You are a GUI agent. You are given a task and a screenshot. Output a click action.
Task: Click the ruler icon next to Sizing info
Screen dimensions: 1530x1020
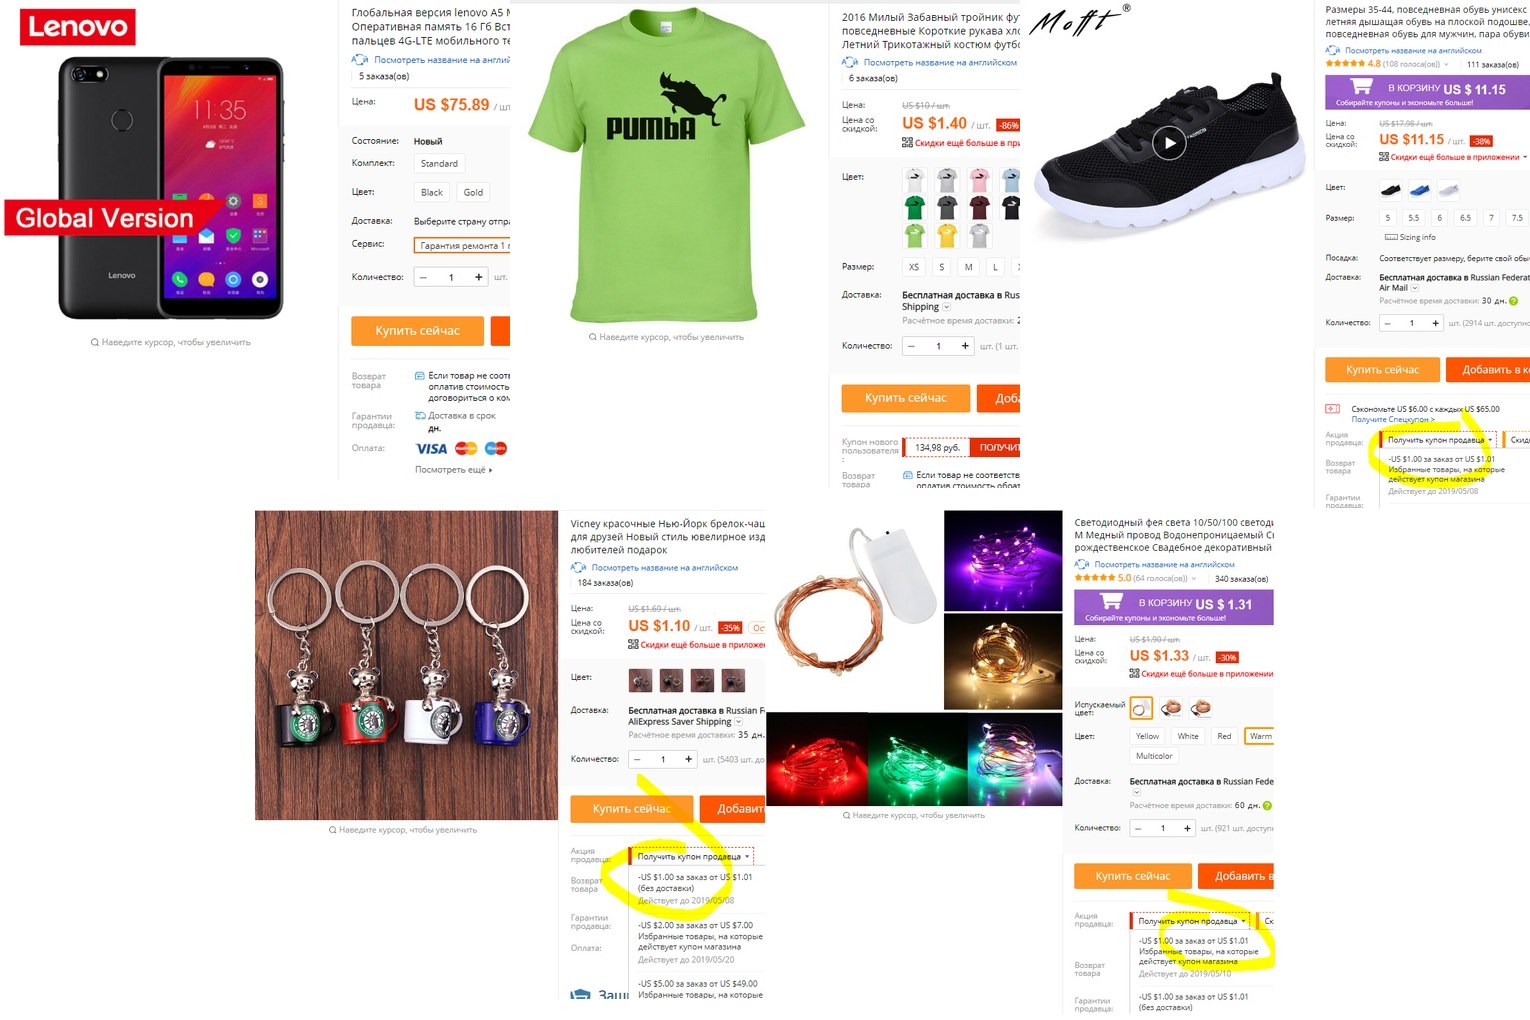[x=1390, y=237]
